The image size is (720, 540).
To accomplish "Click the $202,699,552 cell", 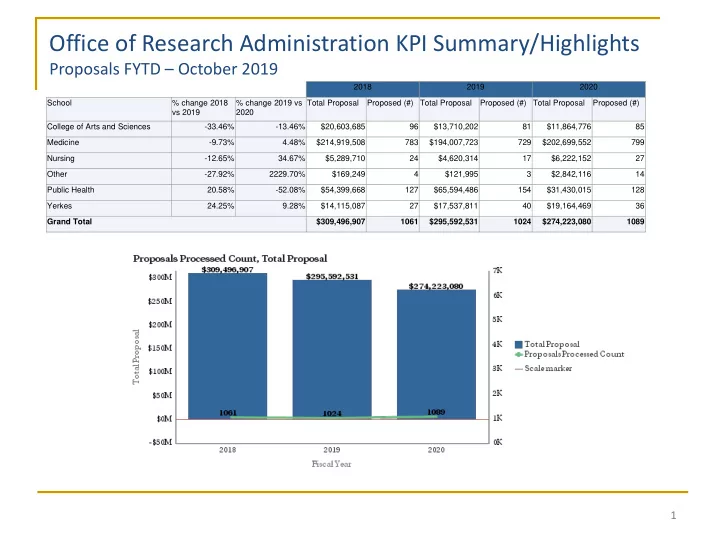I will point(562,143).
